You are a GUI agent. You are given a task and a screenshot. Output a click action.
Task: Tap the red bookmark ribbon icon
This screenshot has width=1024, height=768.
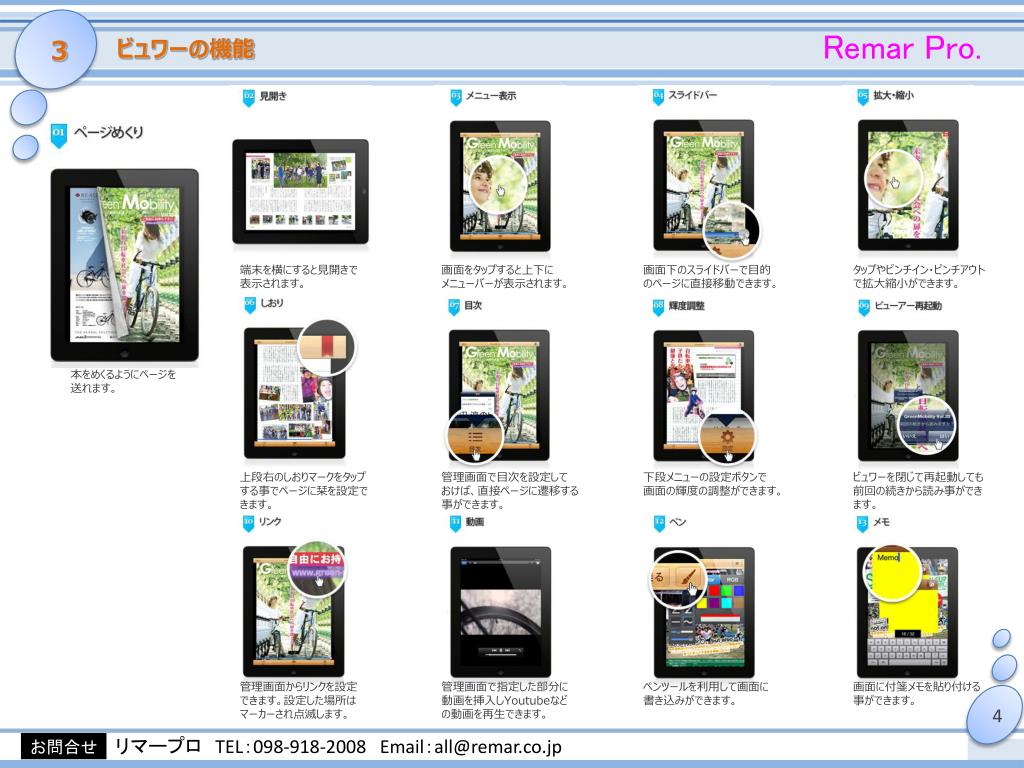[x=326, y=345]
